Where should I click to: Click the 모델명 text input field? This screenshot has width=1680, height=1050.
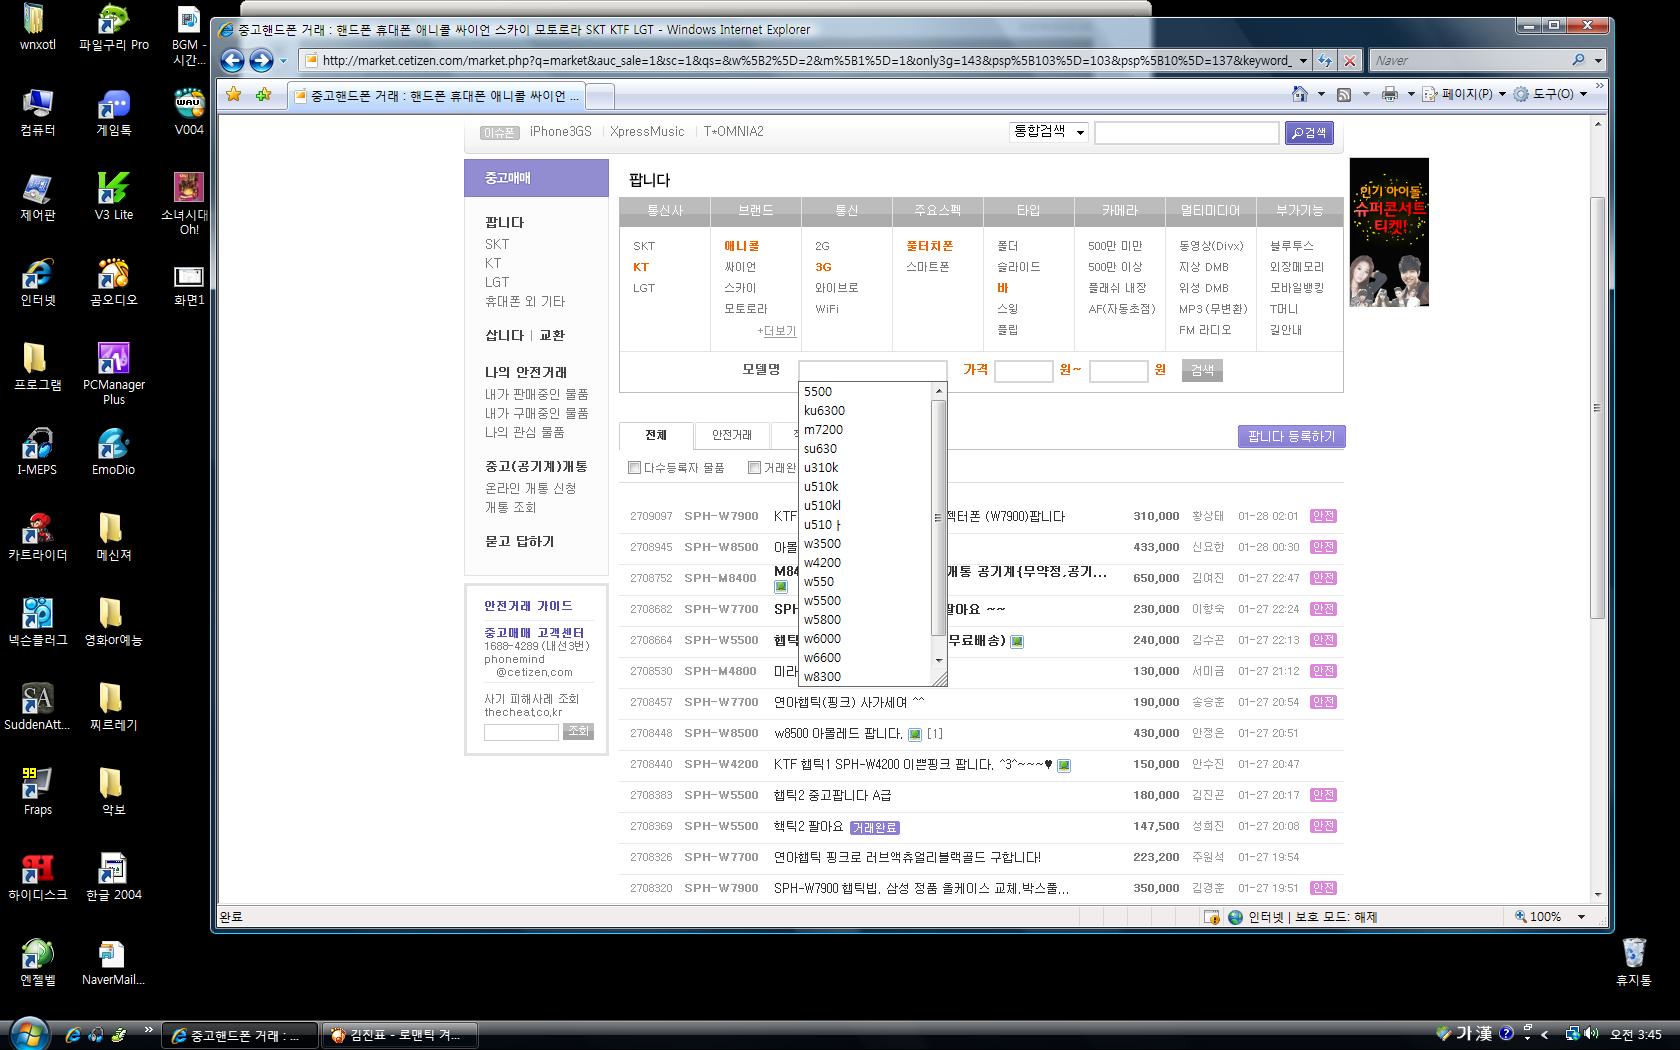tap(872, 370)
